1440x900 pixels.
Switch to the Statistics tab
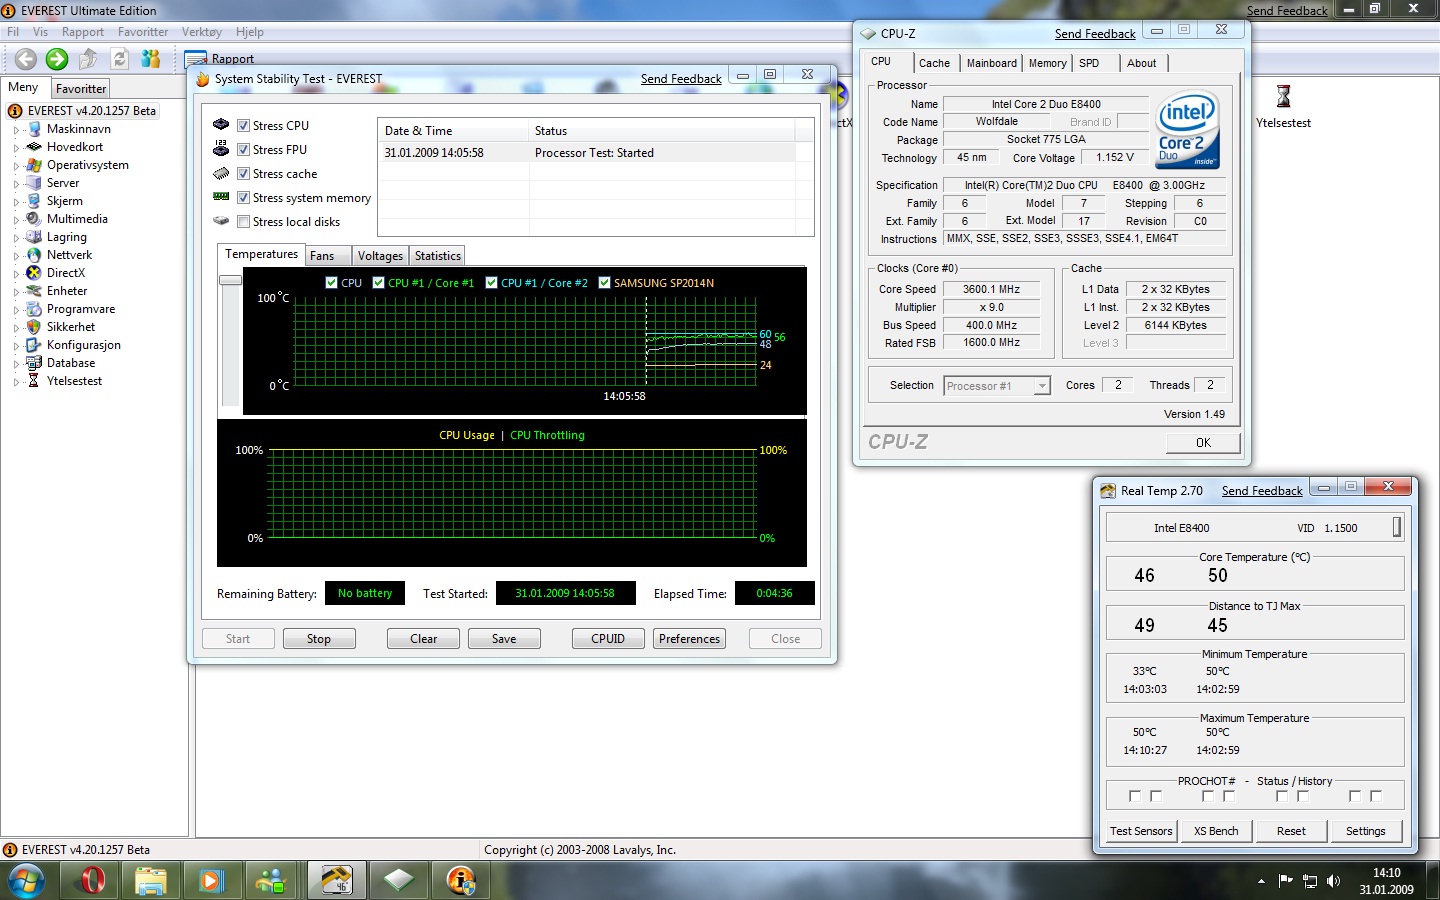[438, 256]
